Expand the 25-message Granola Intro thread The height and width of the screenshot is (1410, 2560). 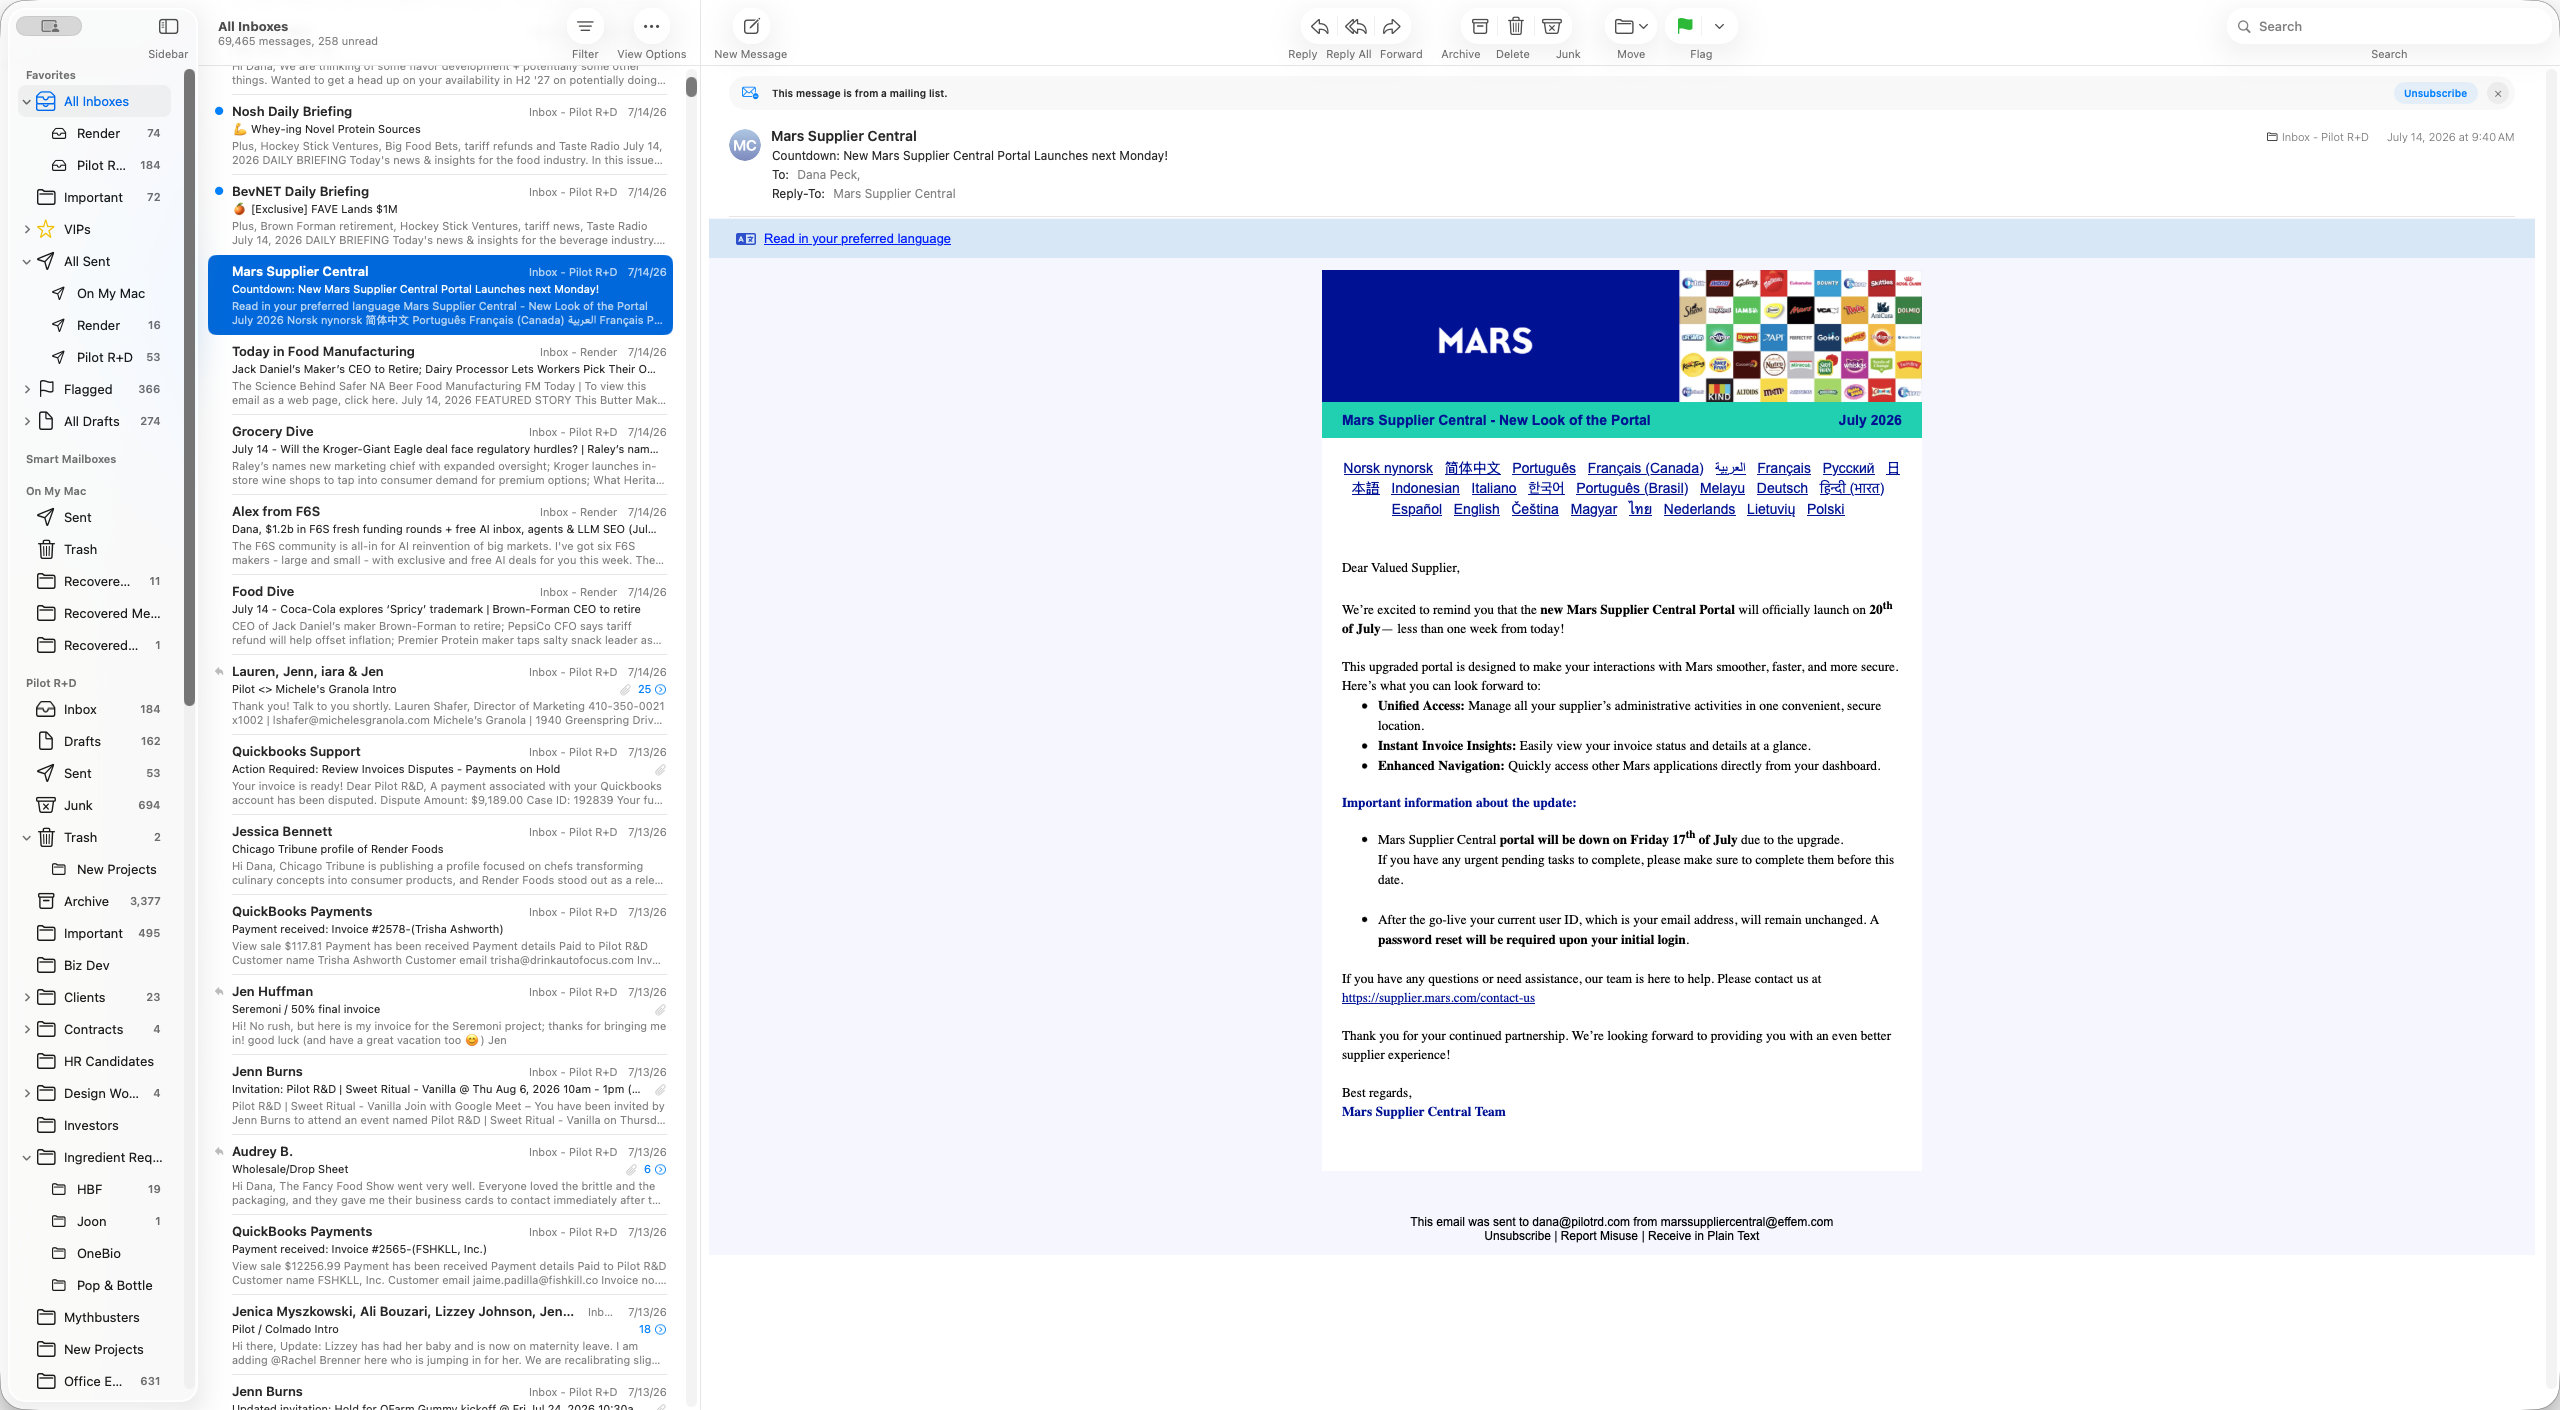point(652,690)
